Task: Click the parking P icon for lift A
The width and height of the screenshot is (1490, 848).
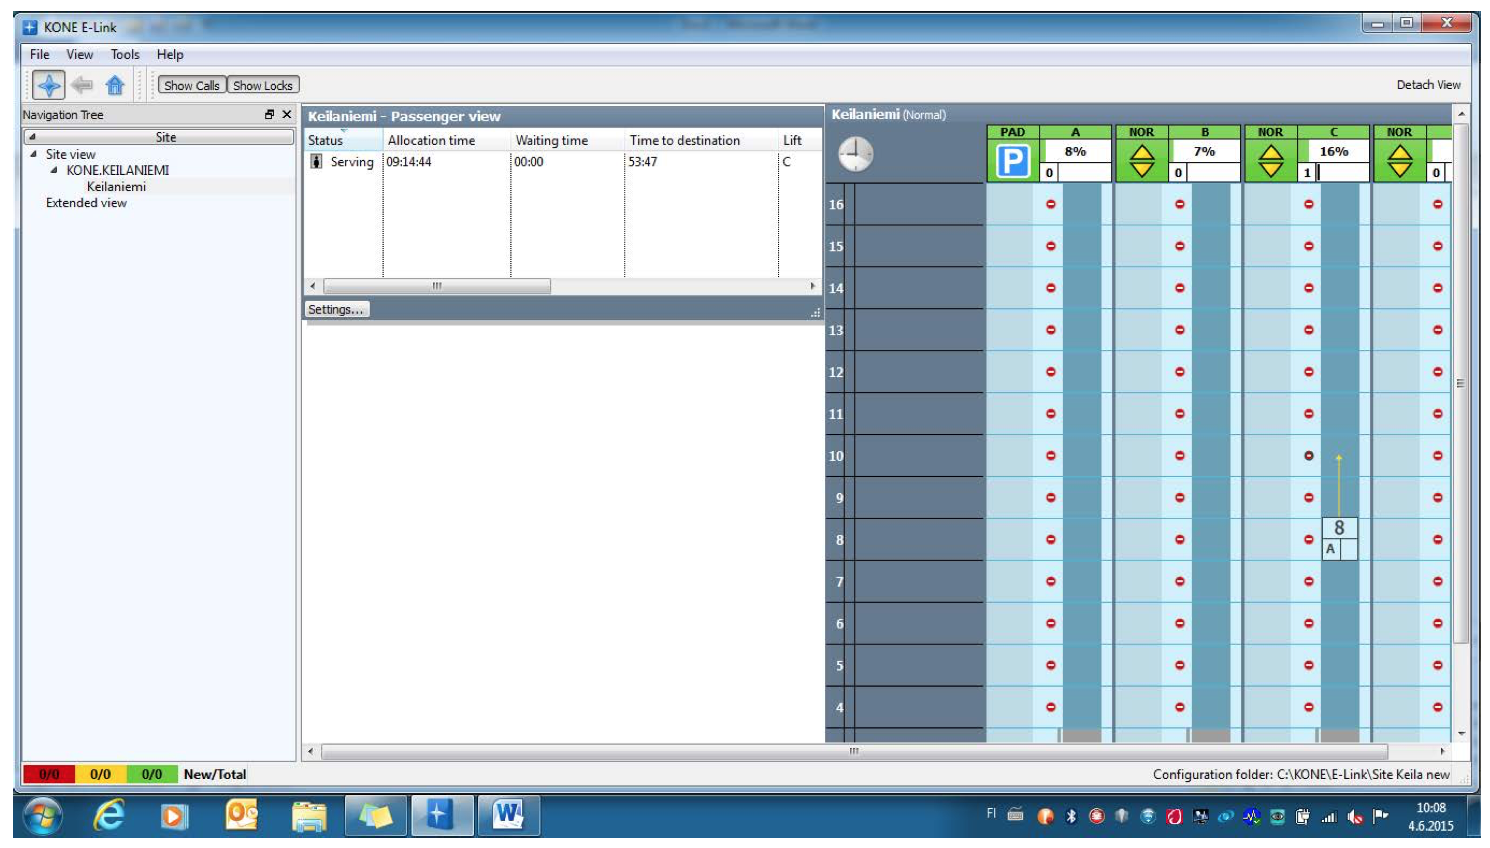Action: tap(1013, 161)
